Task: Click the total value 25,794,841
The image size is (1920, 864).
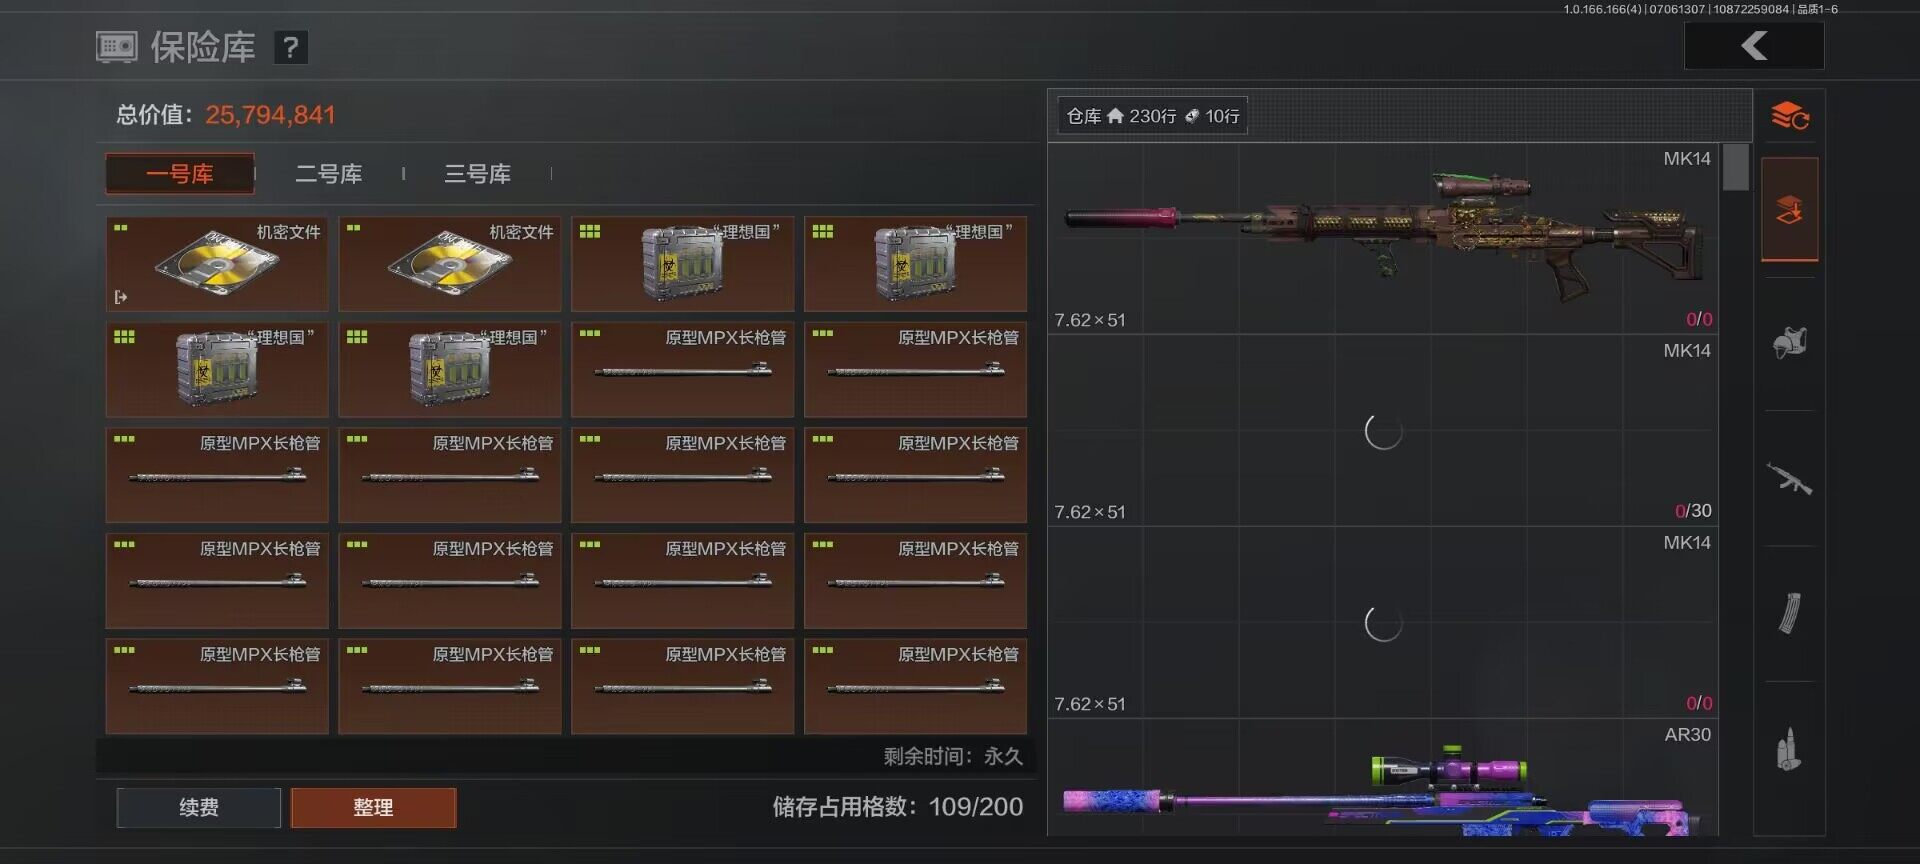Action: 270,115
